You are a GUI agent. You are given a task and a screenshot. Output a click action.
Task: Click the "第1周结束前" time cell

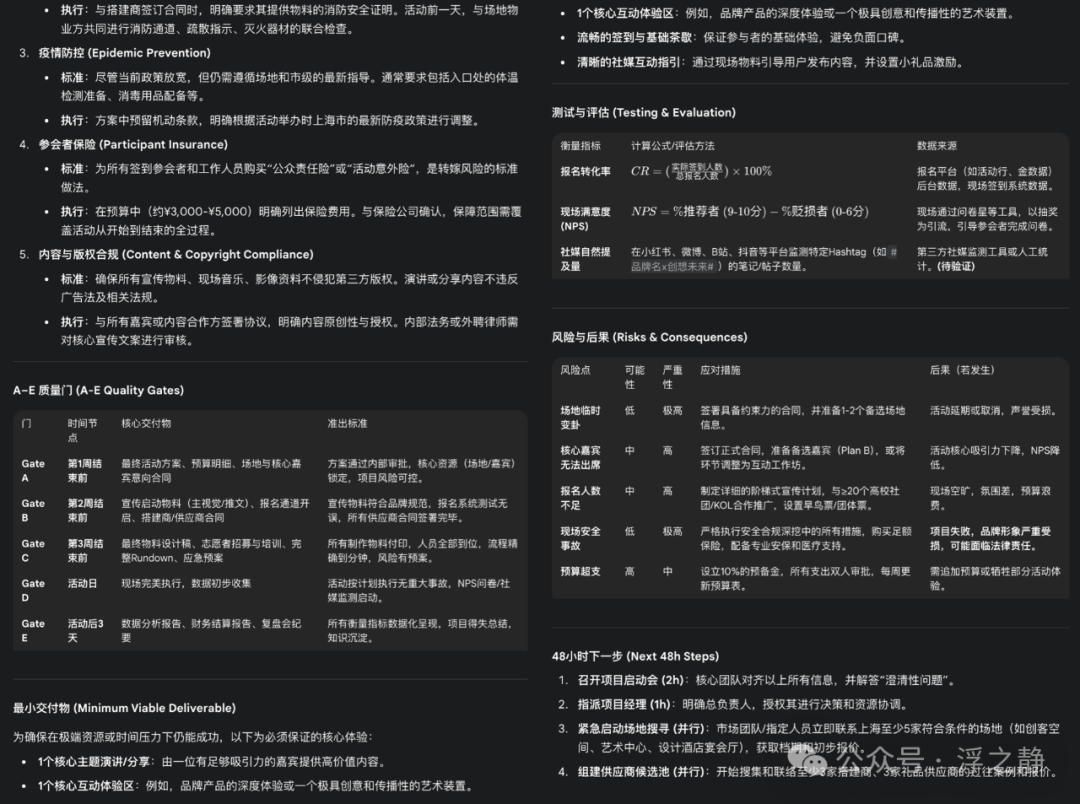click(85, 471)
